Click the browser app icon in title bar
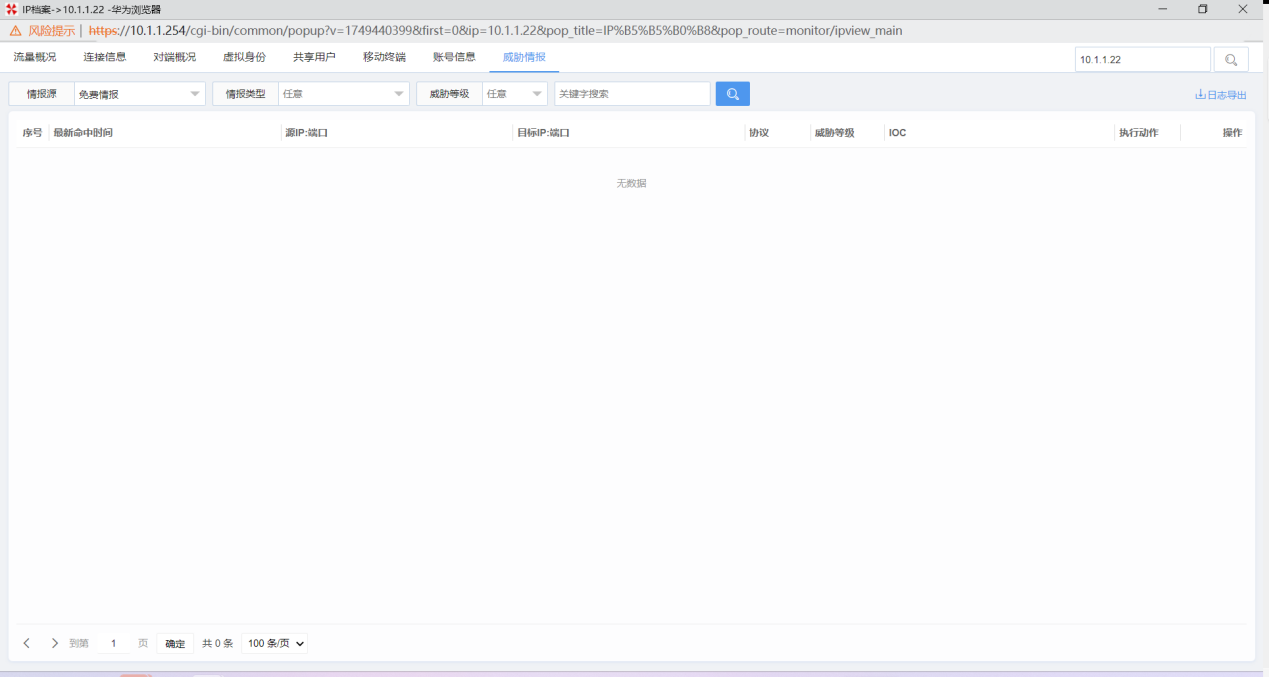The height and width of the screenshot is (677, 1269). click(11, 9)
